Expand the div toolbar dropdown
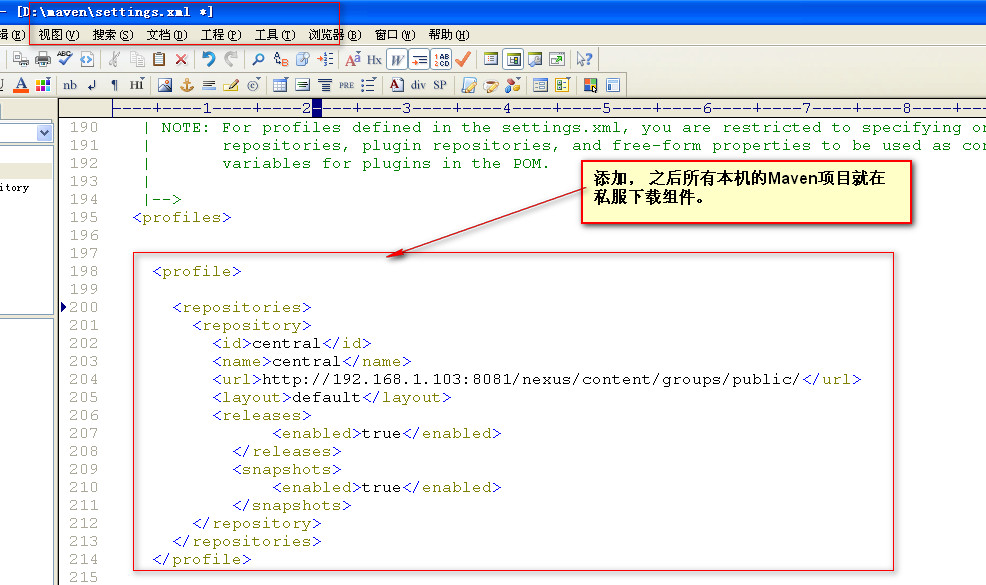 (418, 84)
